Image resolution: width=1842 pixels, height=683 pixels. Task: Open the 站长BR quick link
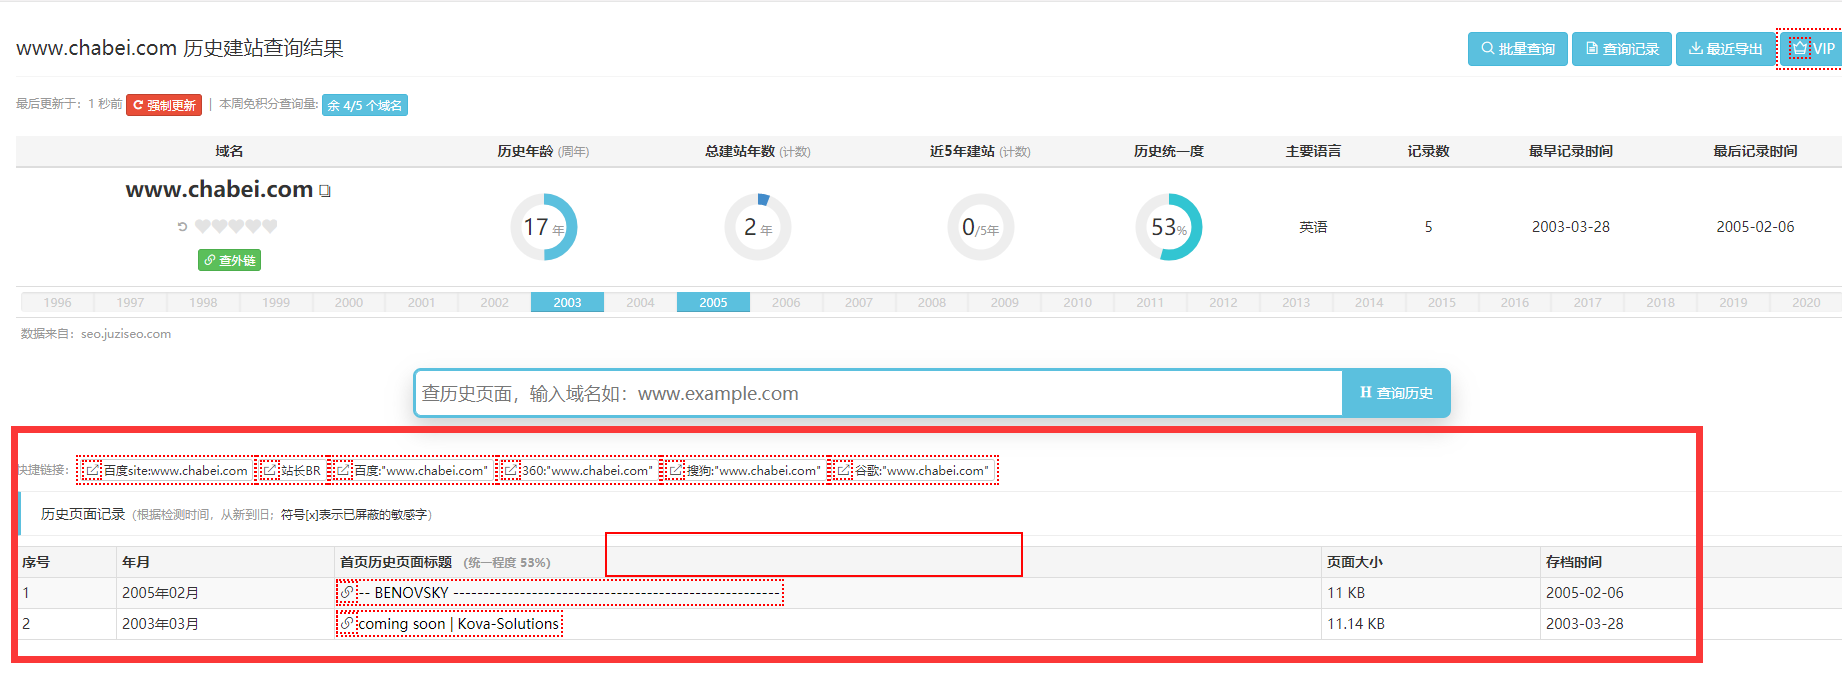(292, 470)
